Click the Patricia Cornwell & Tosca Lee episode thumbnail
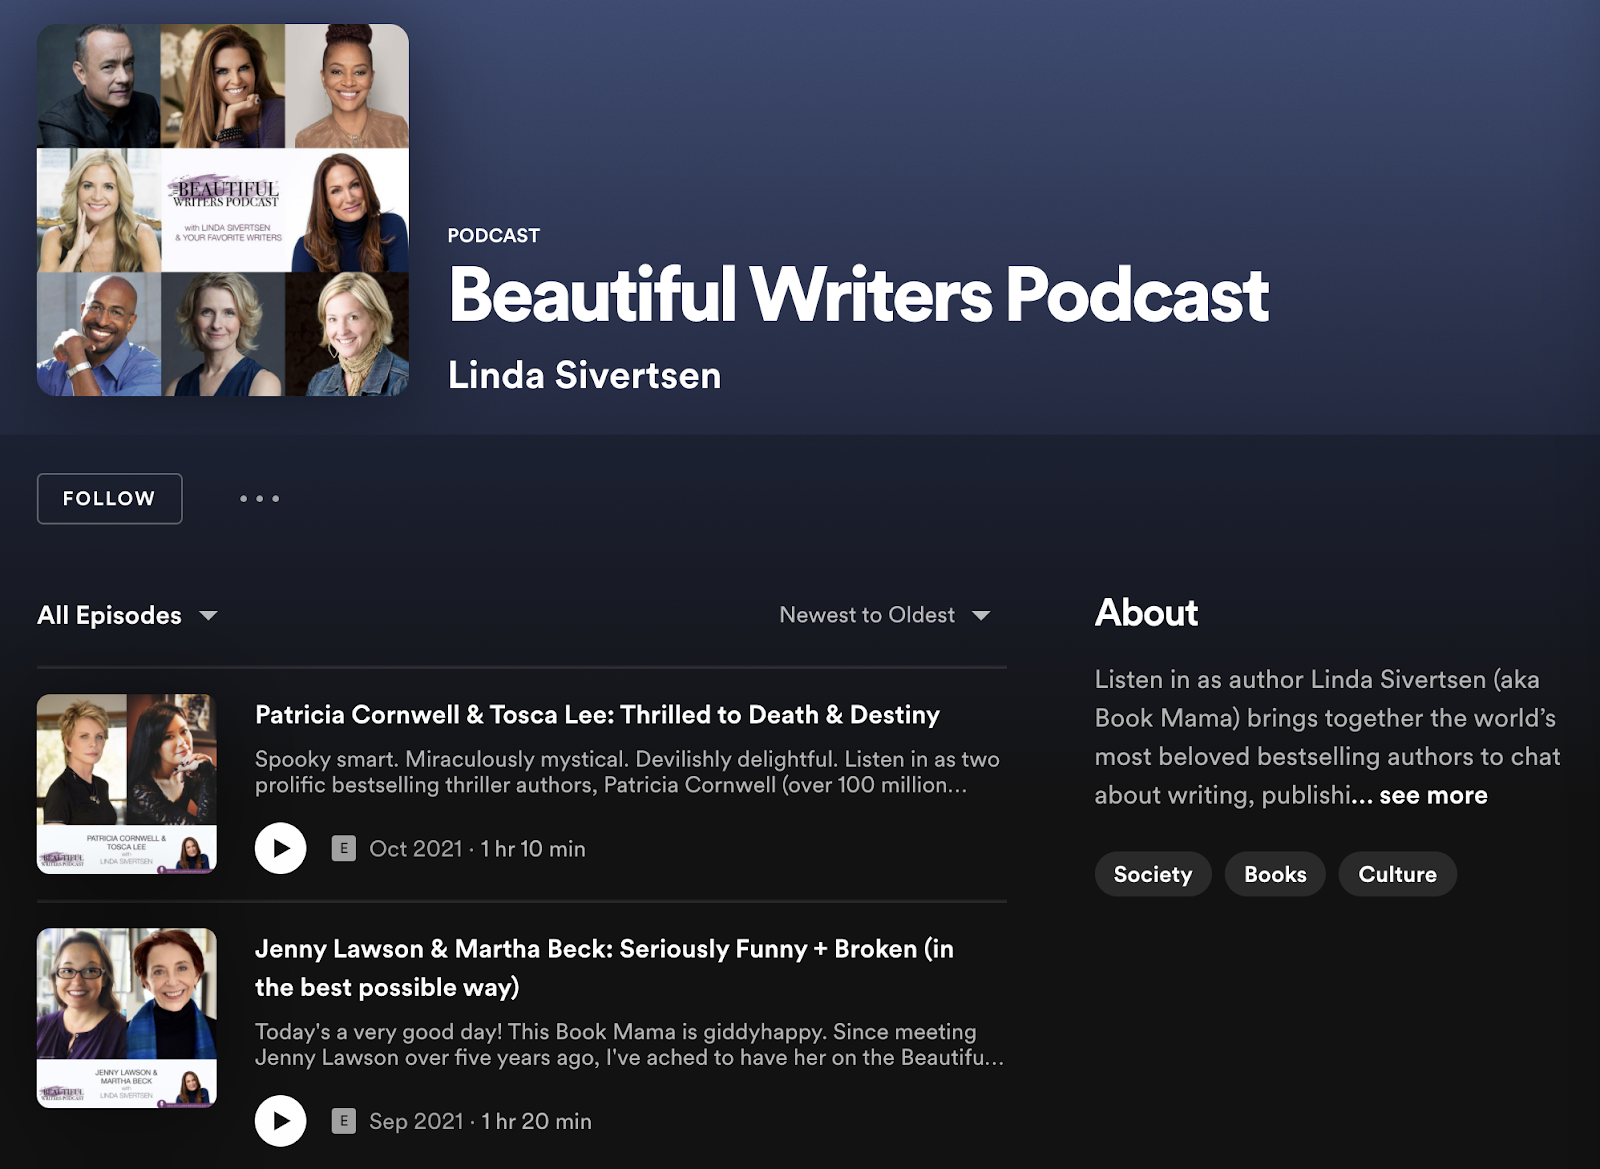Image resolution: width=1600 pixels, height=1169 pixels. pyautogui.click(x=127, y=784)
